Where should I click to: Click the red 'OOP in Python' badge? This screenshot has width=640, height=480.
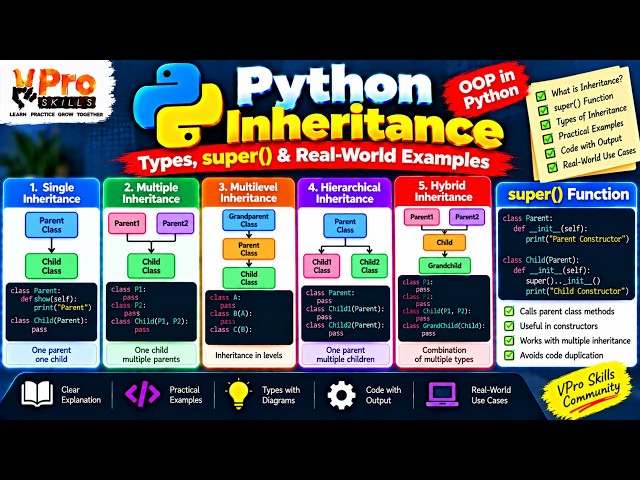tap(488, 90)
